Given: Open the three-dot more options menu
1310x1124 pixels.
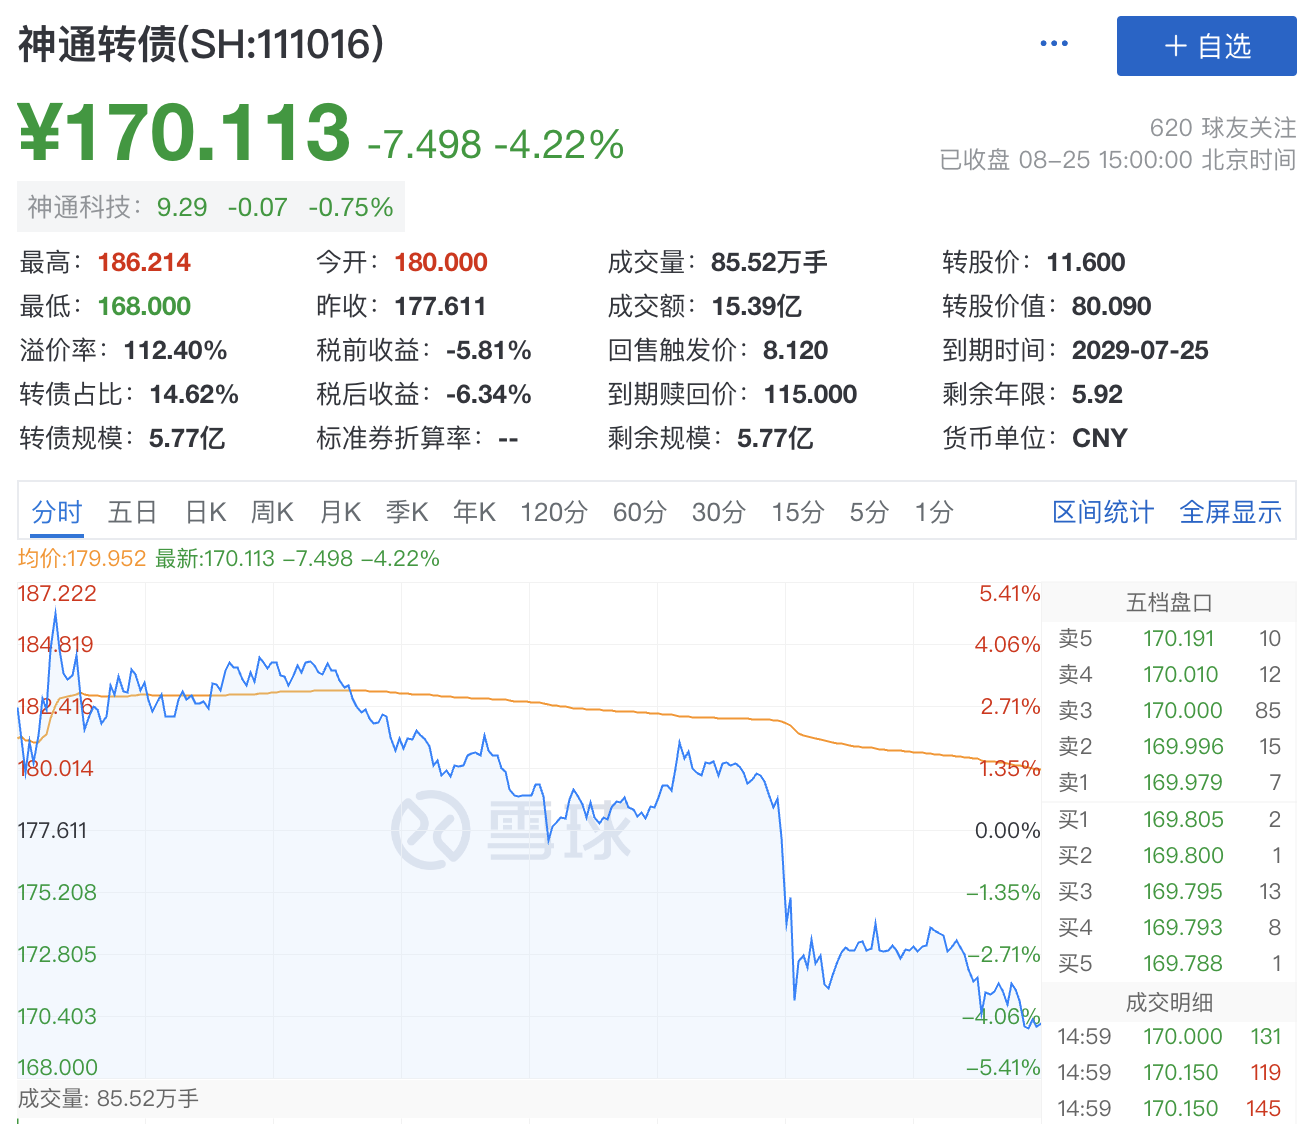Looking at the screenshot, I should 1054,44.
